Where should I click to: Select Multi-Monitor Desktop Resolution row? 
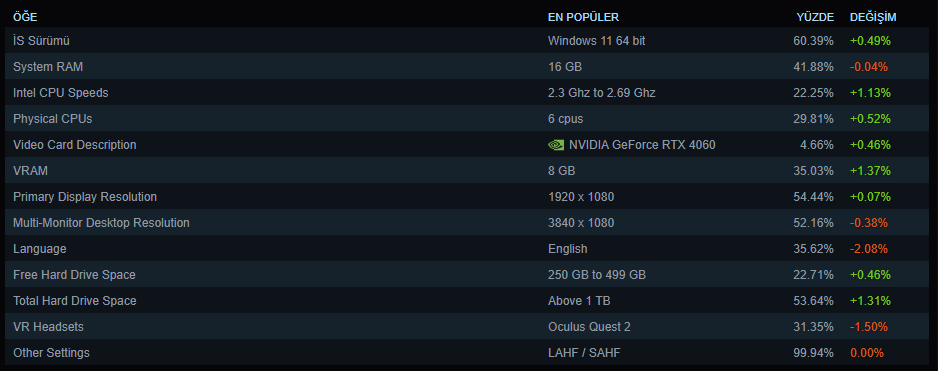(468, 223)
